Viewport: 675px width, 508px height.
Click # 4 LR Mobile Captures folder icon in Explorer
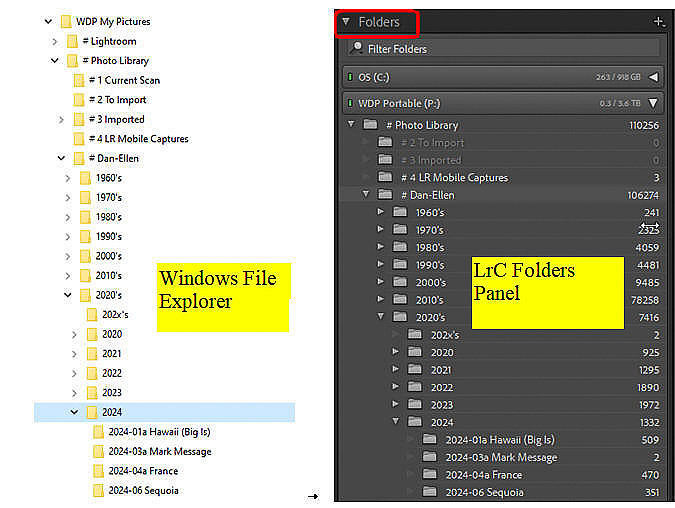pos(79,139)
